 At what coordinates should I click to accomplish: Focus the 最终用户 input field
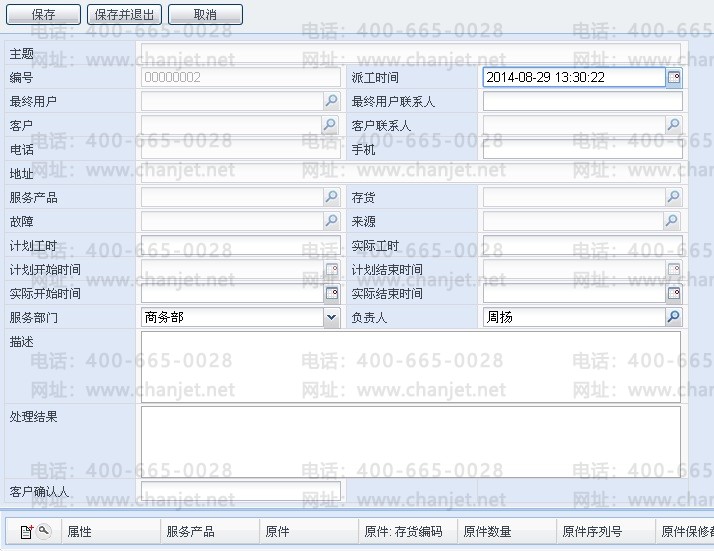tap(232, 101)
